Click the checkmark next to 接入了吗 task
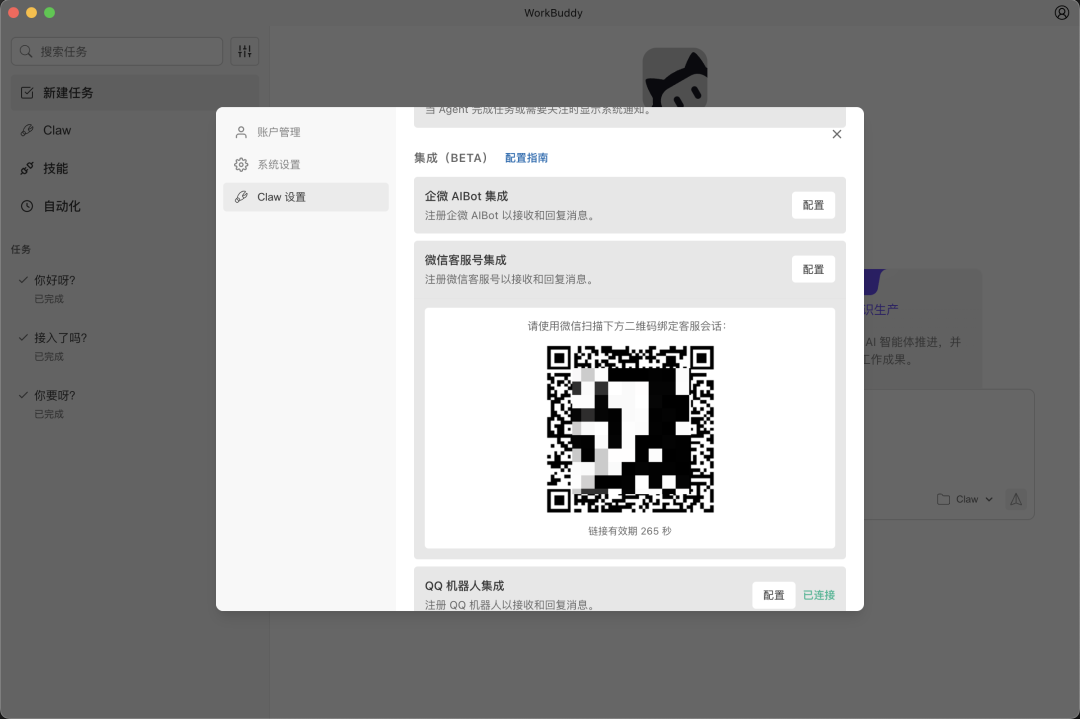Image resolution: width=1080 pixels, height=719 pixels. (x=22, y=338)
